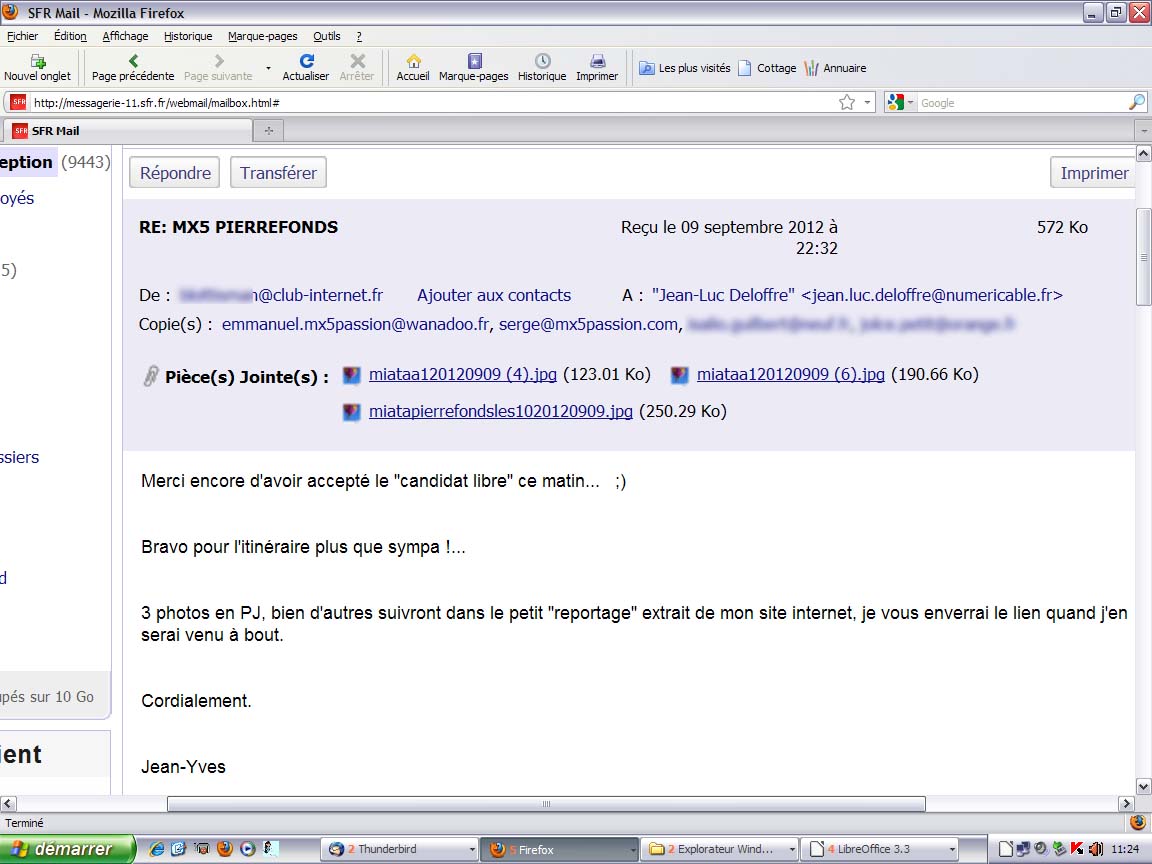Click the image icon beside miataa120120909 (6).jpg
1152x864 pixels.
point(680,375)
